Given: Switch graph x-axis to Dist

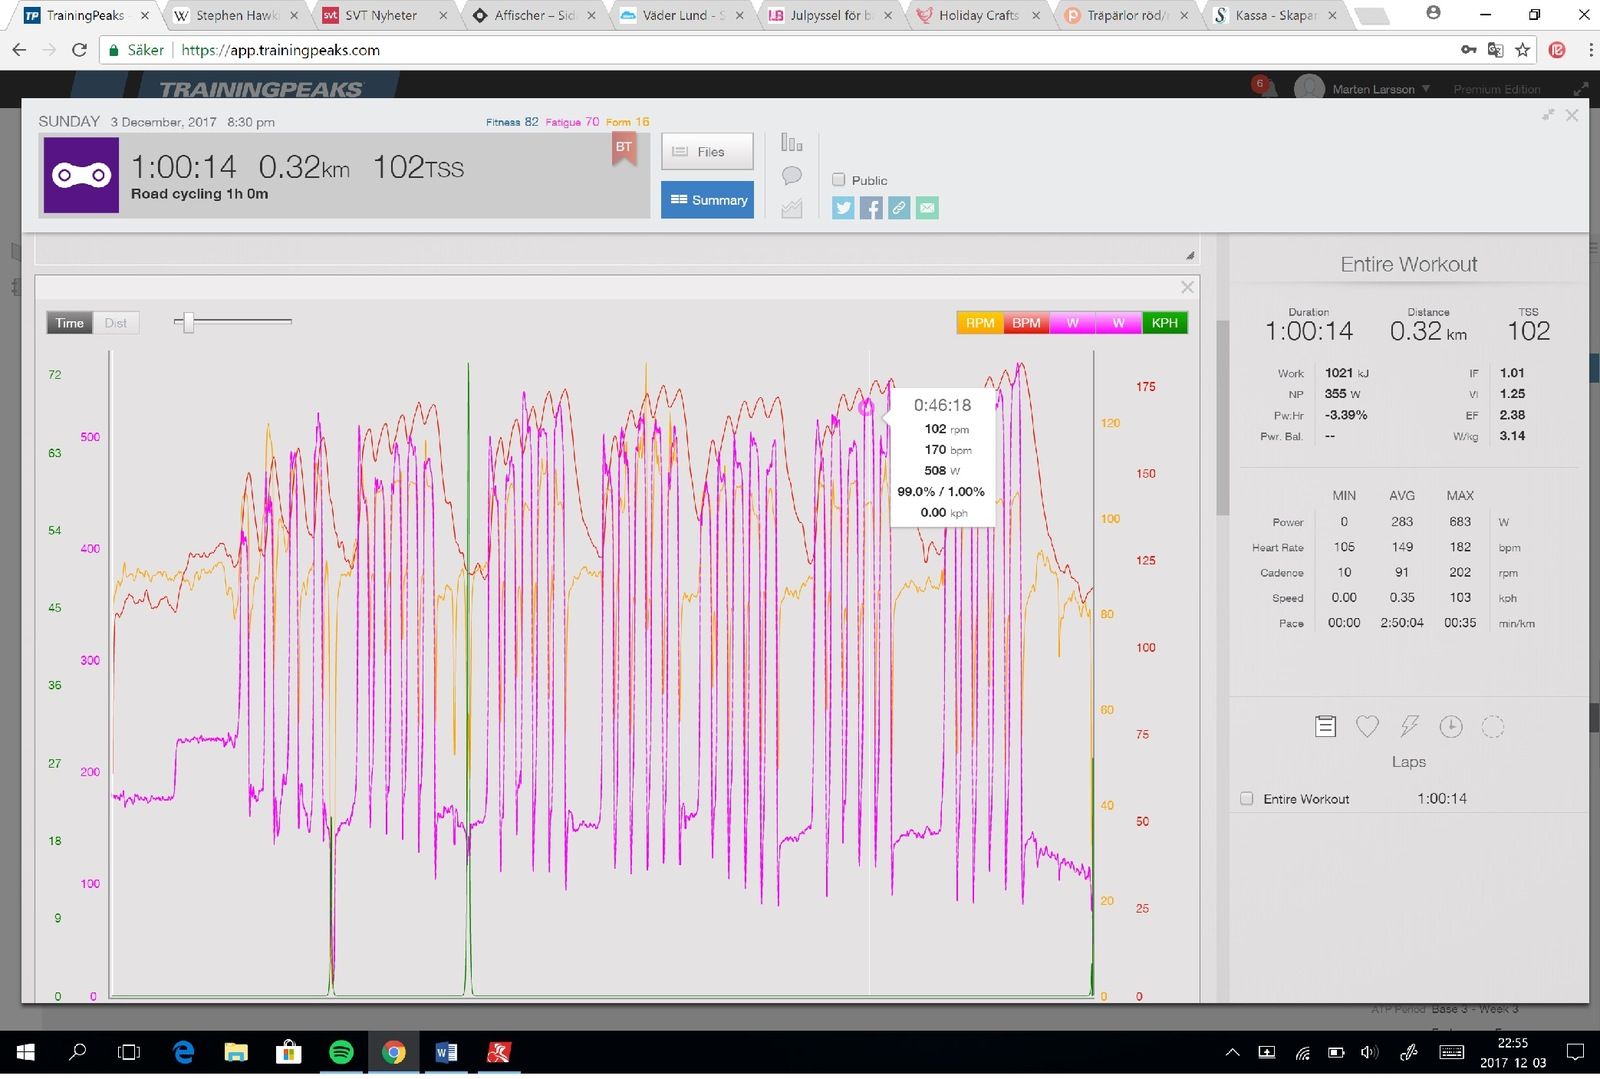Looking at the screenshot, I should pos(116,323).
